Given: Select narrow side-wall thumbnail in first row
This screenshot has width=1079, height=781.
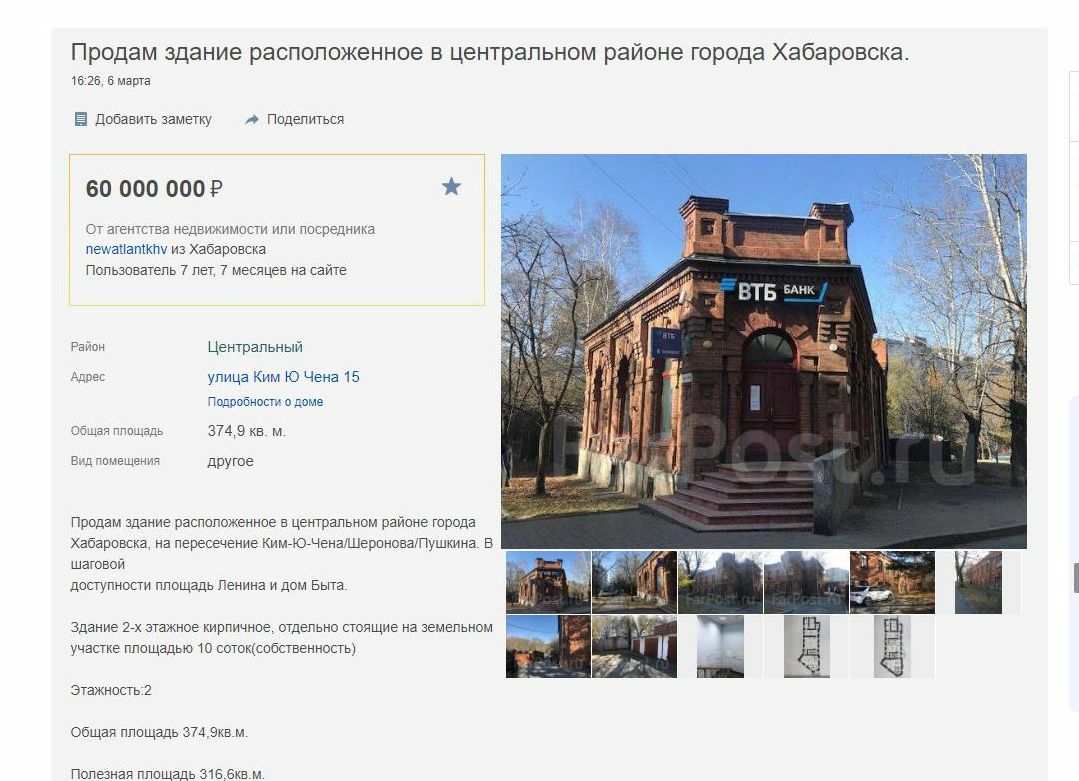Looking at the screenshot, I should (x=978, y=582).
